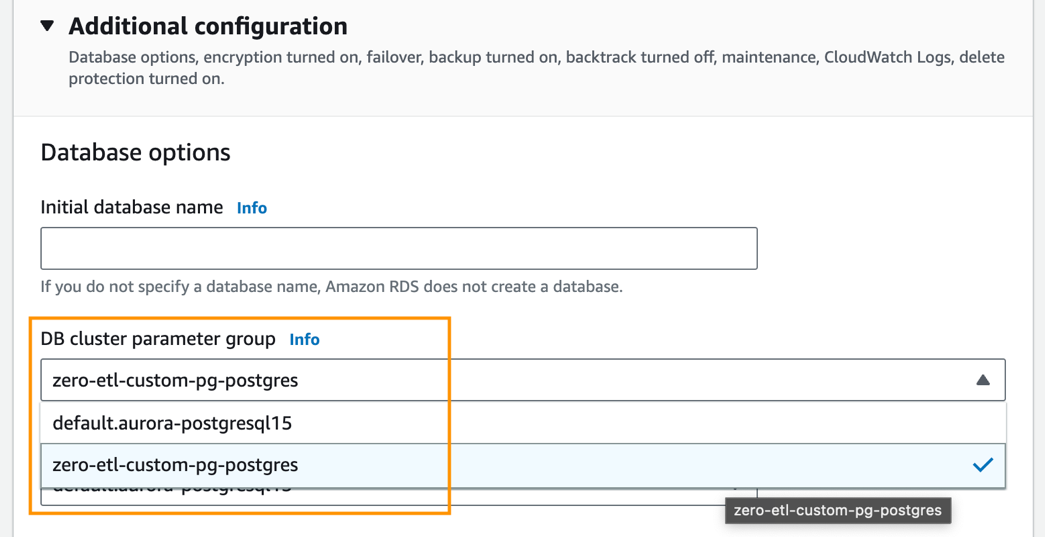The image size is (1045, 537).
Task: Open Info link for DB cluster parameter group
Action: click(x=304, y=340)
